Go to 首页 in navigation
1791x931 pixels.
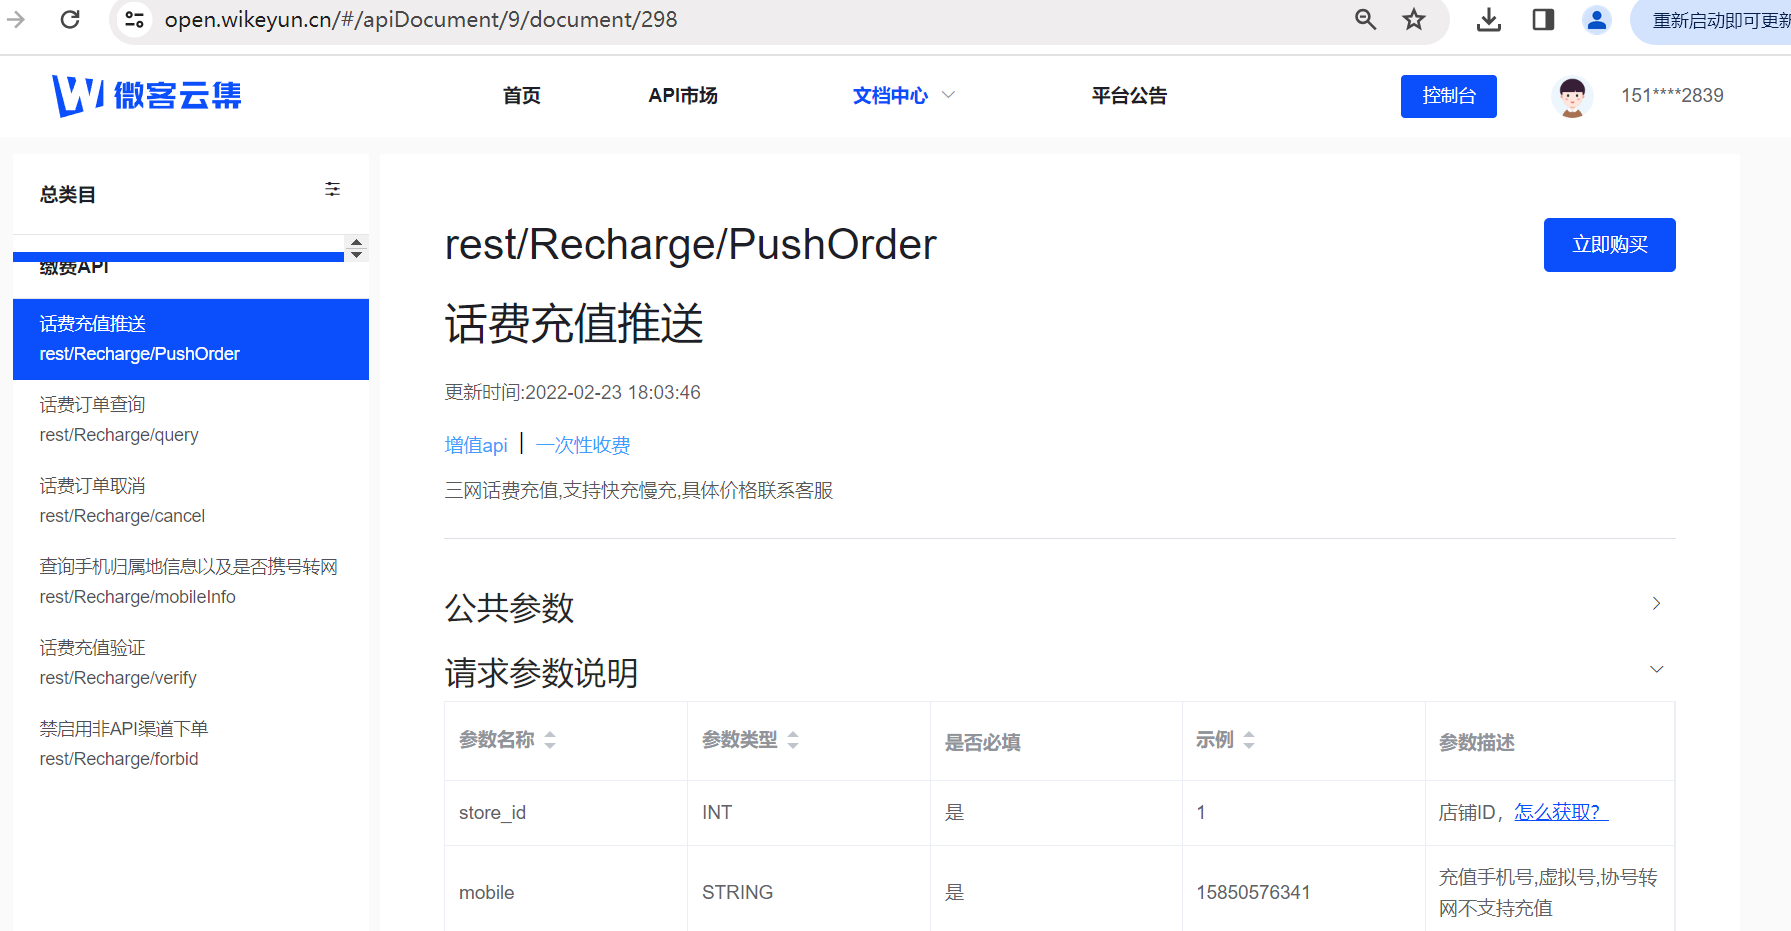521,96
